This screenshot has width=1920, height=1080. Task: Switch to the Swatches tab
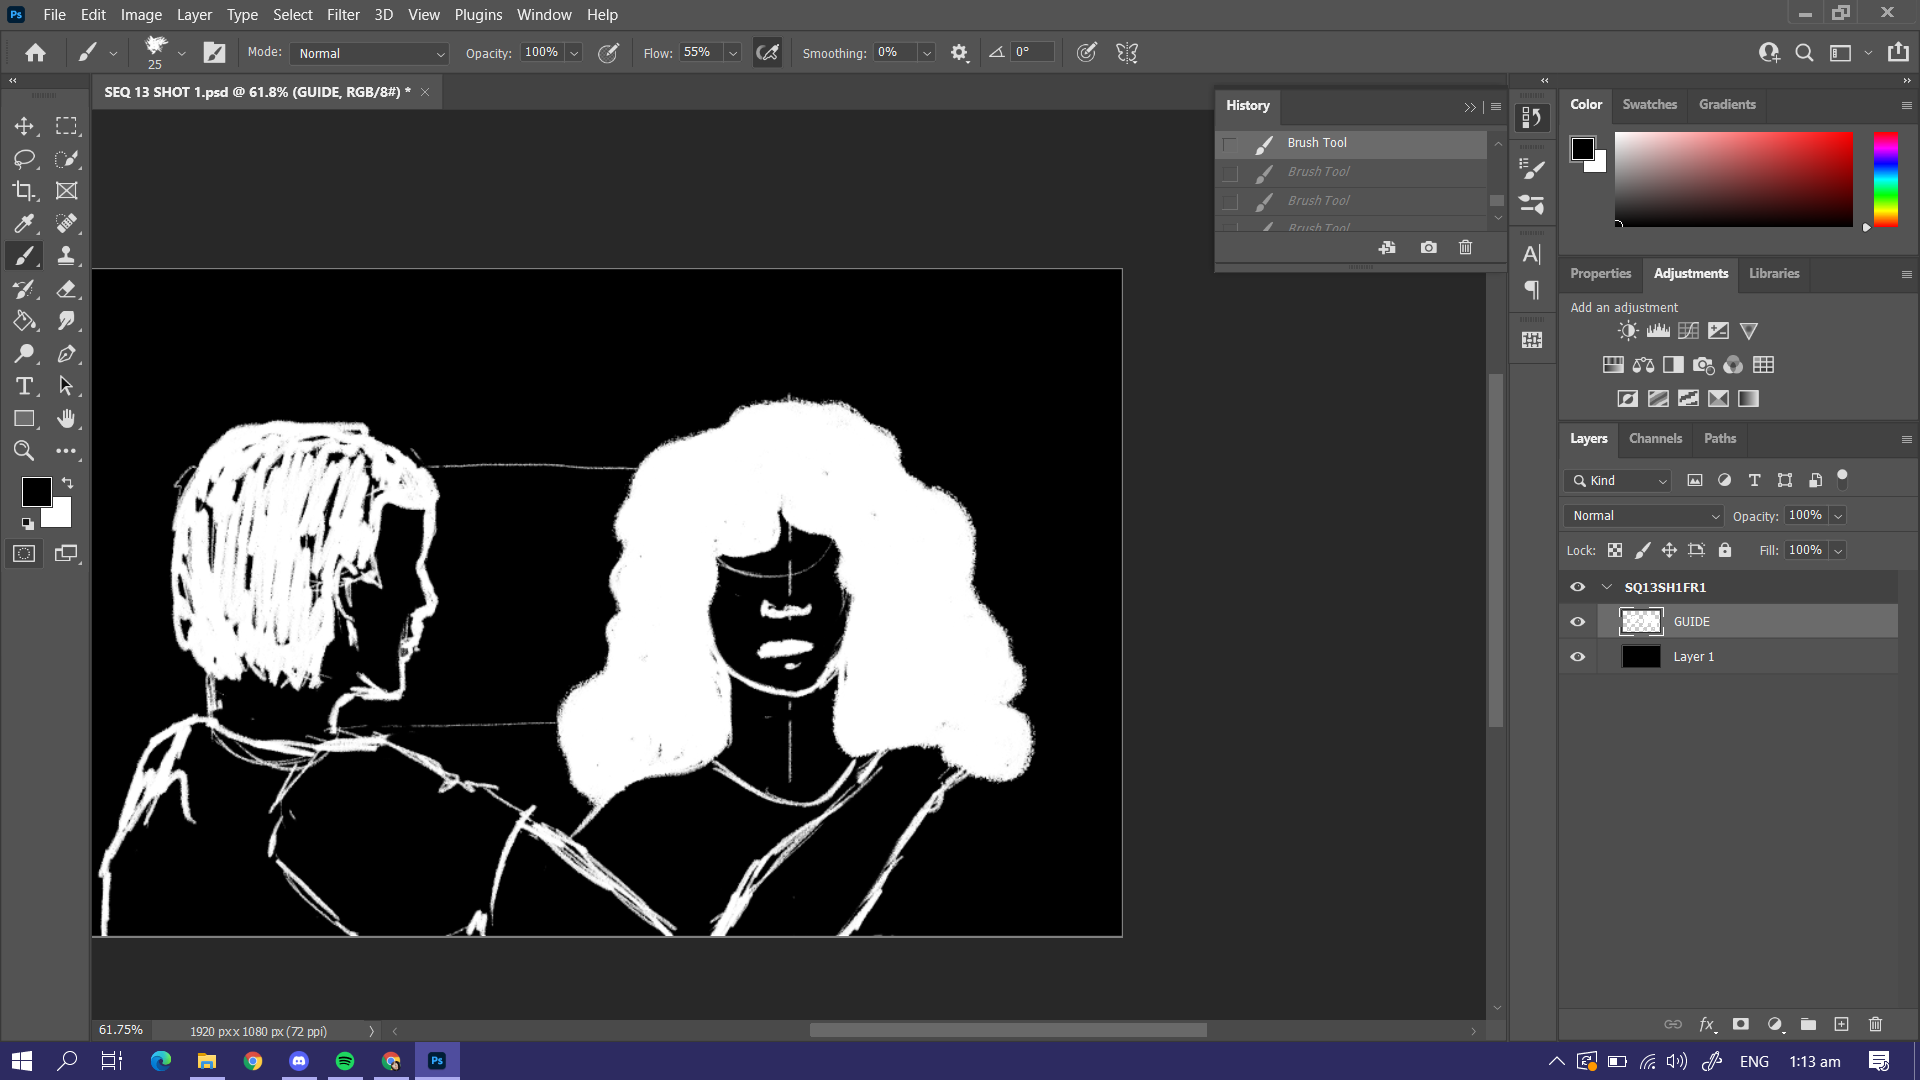(x=1649, y=104)
